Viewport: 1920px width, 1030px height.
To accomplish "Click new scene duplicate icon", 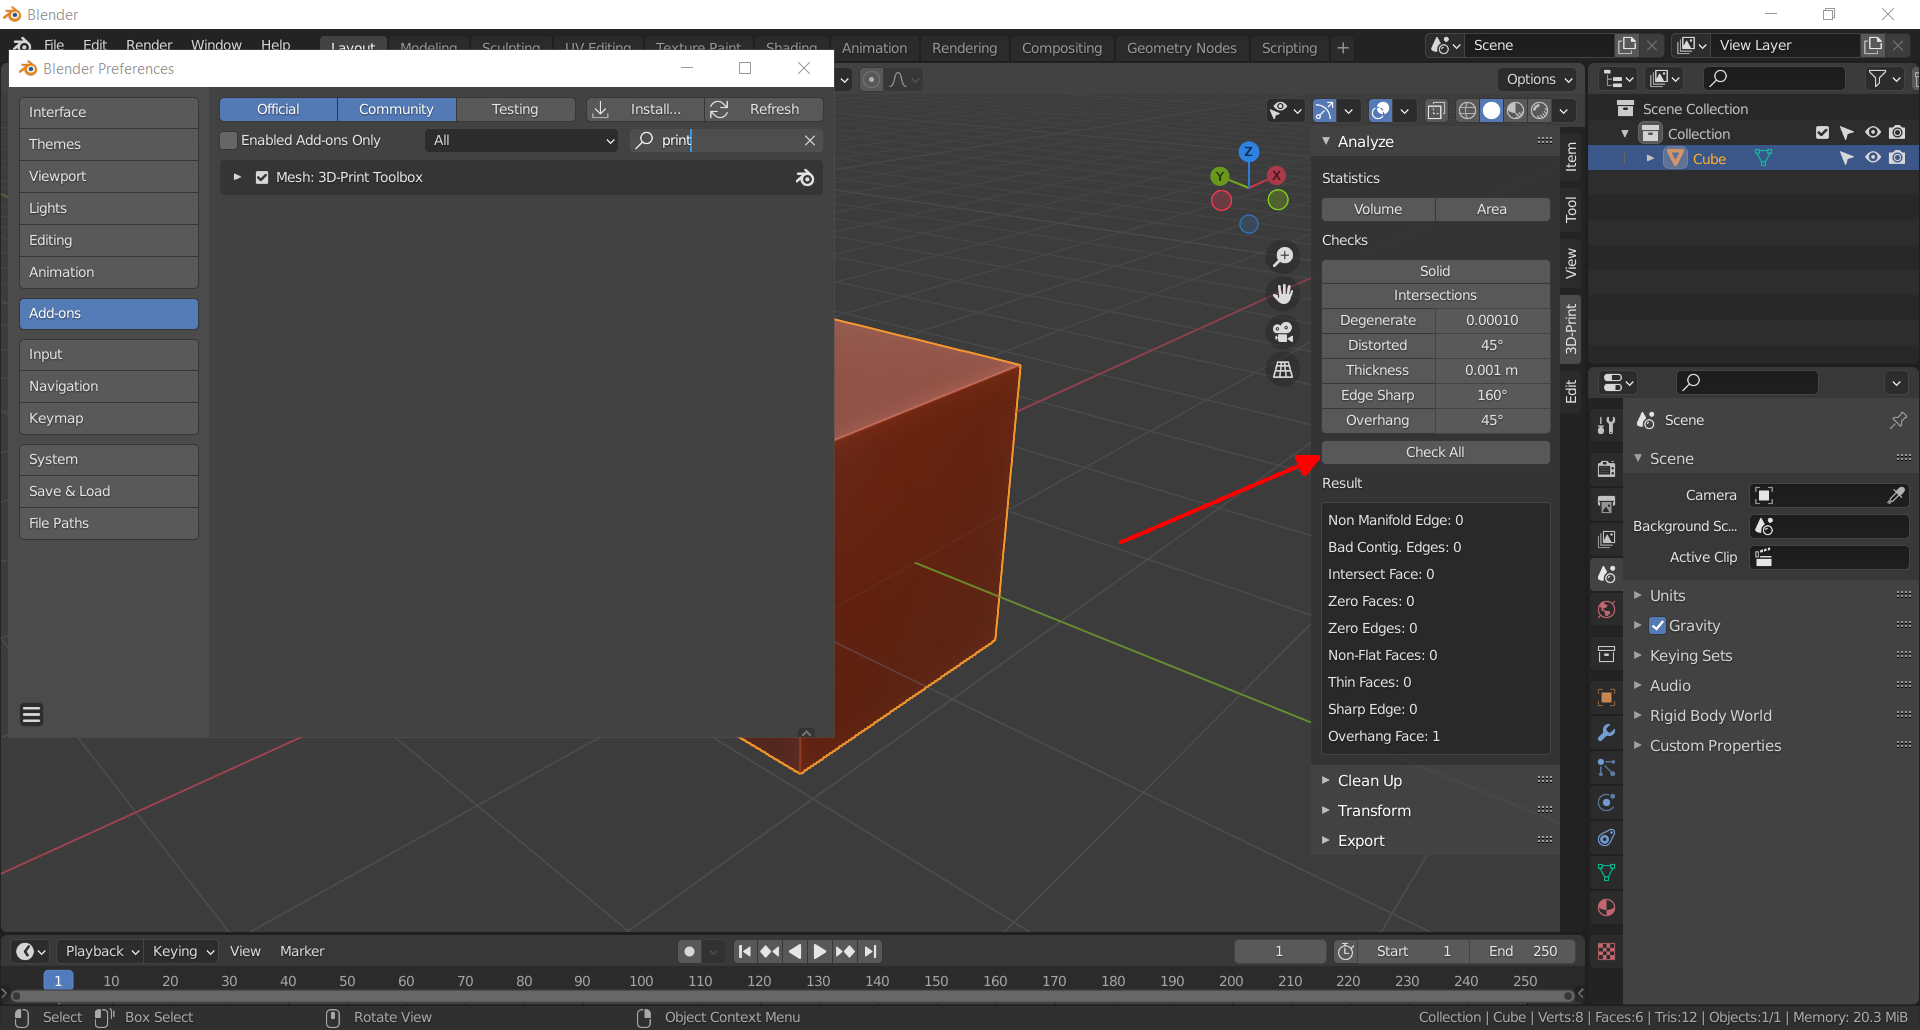I will click(x=1627, y=45).
